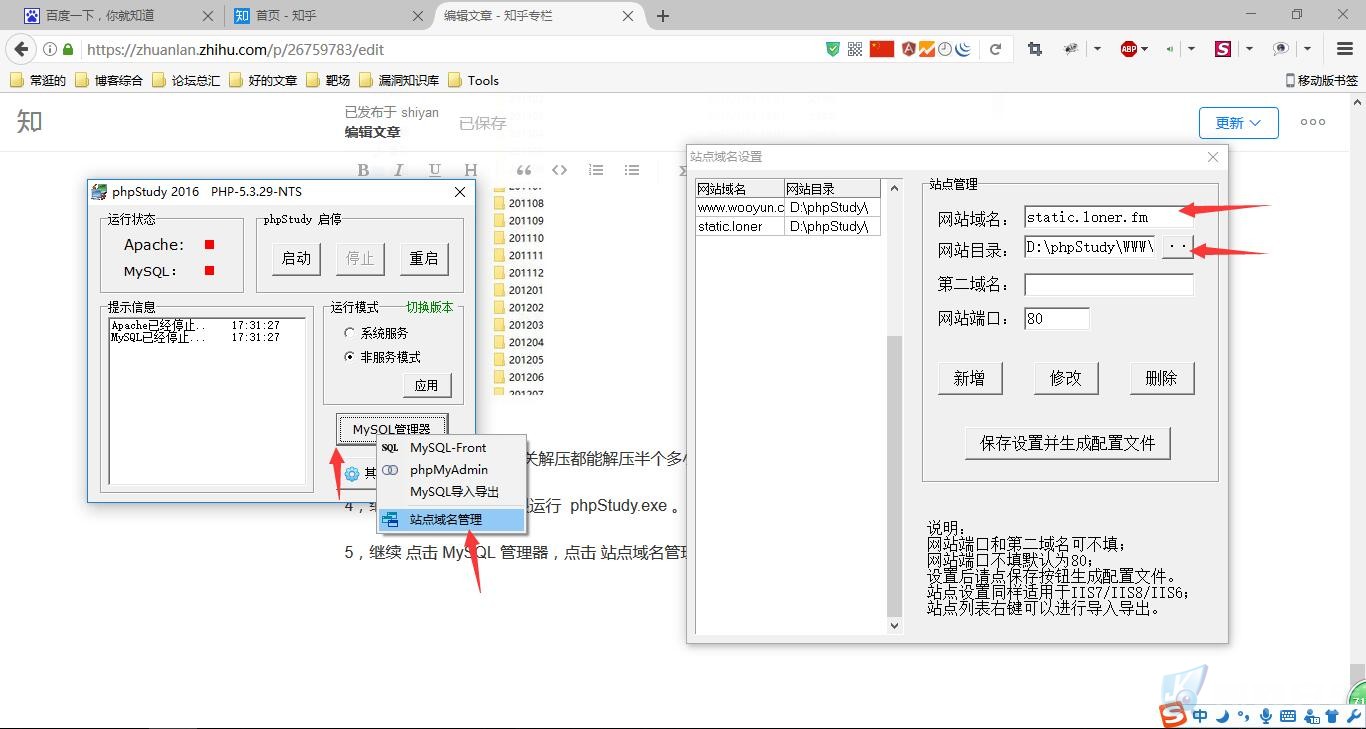Click the Zhihu 知 logo
This screenshot has width=1366, height=729.
tap(30, 122)
